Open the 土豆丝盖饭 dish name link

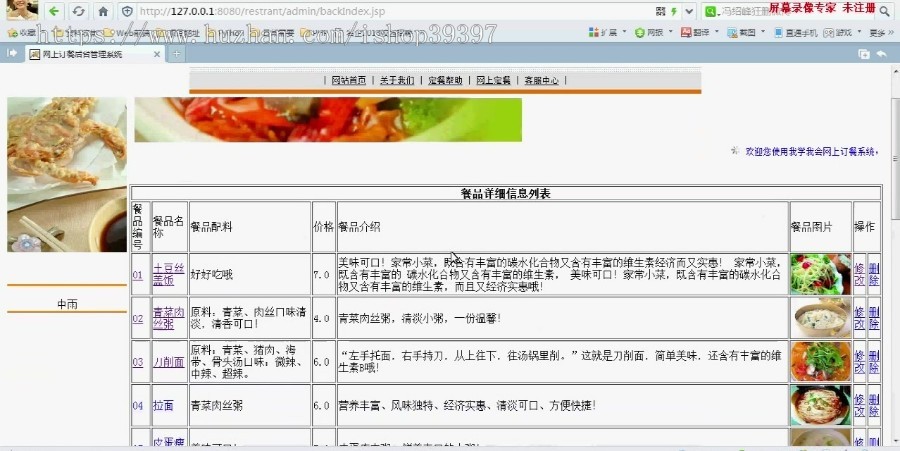169,274
